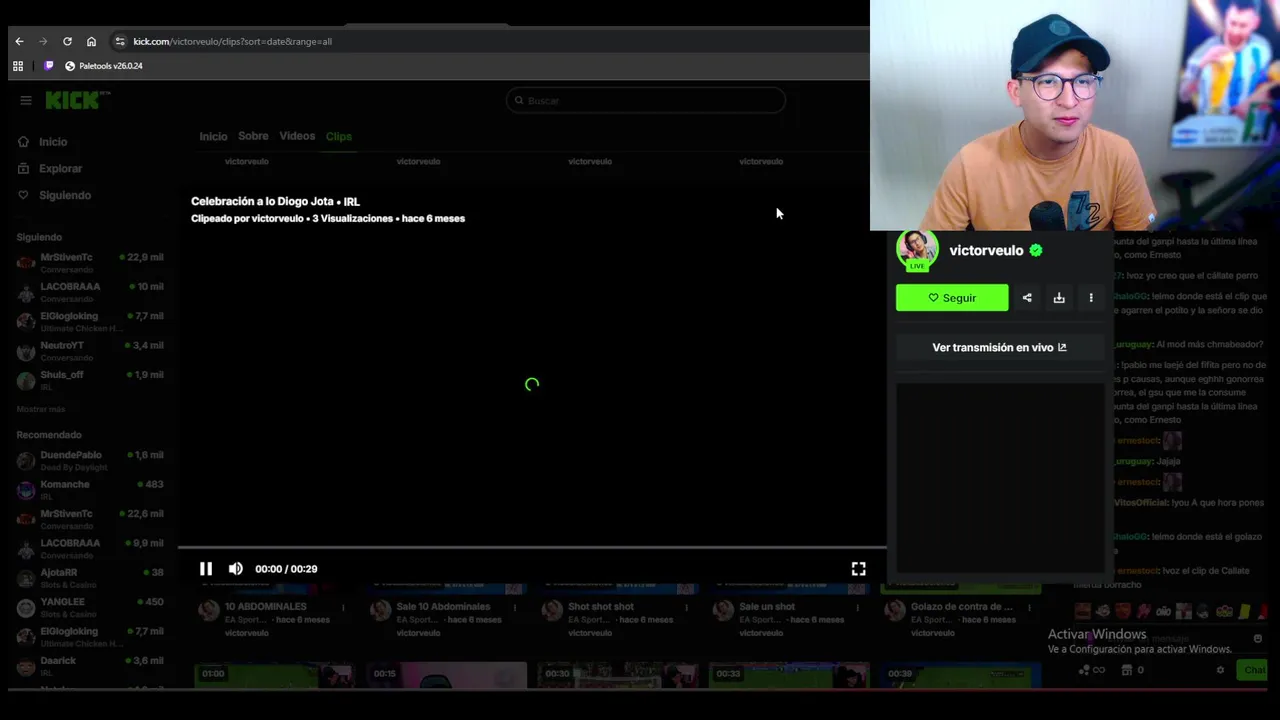
Task: Open options menu for Golazo de contra clip
Action: click(x=1029, y=607)
